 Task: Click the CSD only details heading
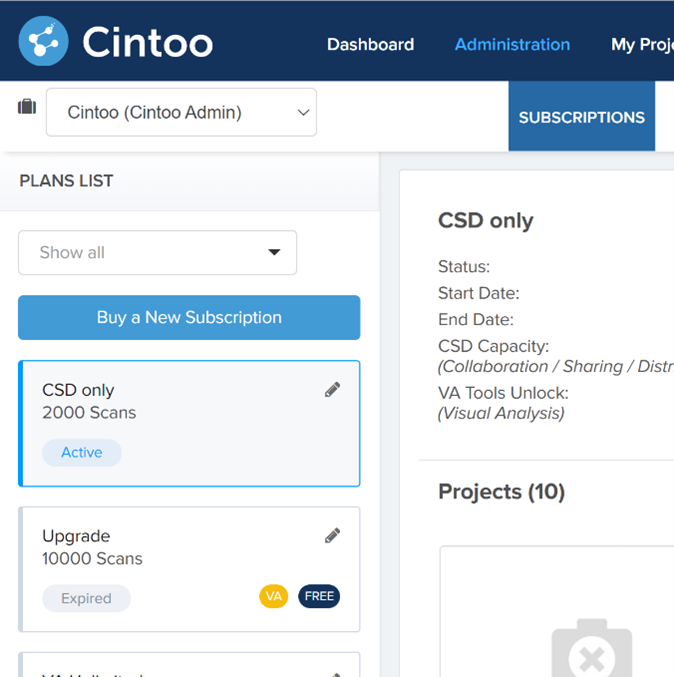coord(486,221)
